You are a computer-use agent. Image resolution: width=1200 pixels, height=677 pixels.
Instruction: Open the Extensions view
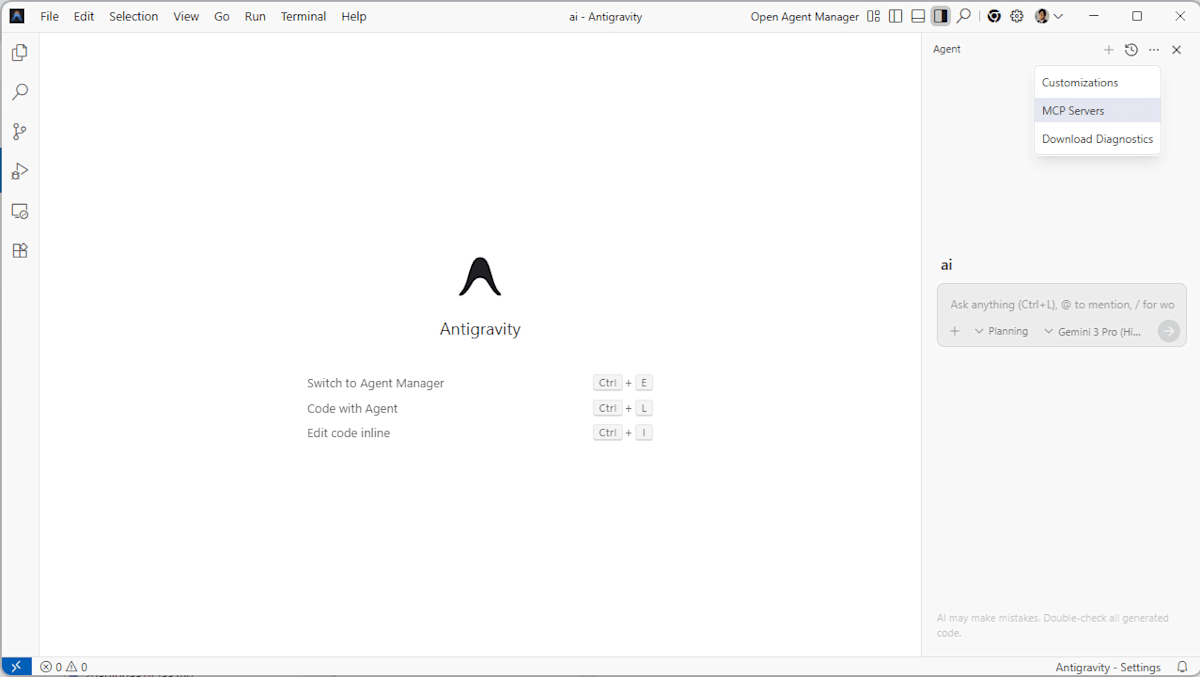[x=19, y=251]
